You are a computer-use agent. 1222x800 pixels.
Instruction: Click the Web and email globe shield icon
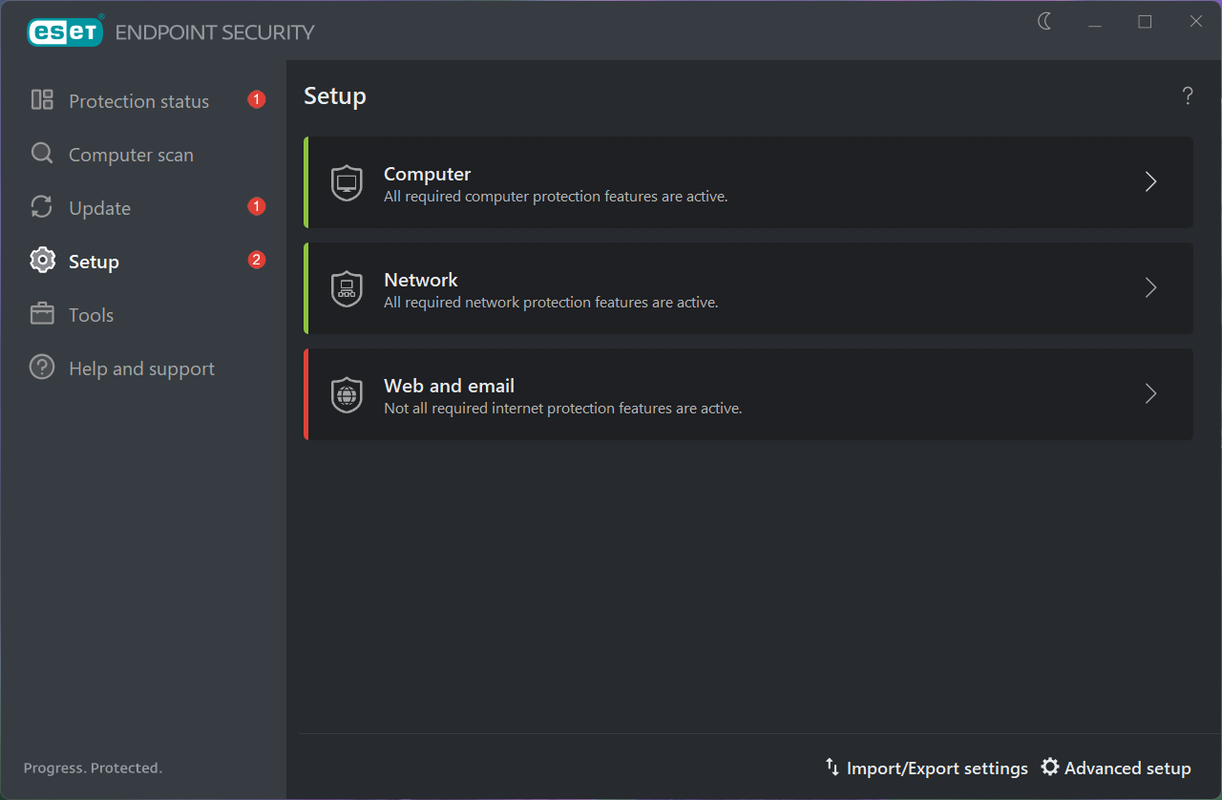[347, 395]
